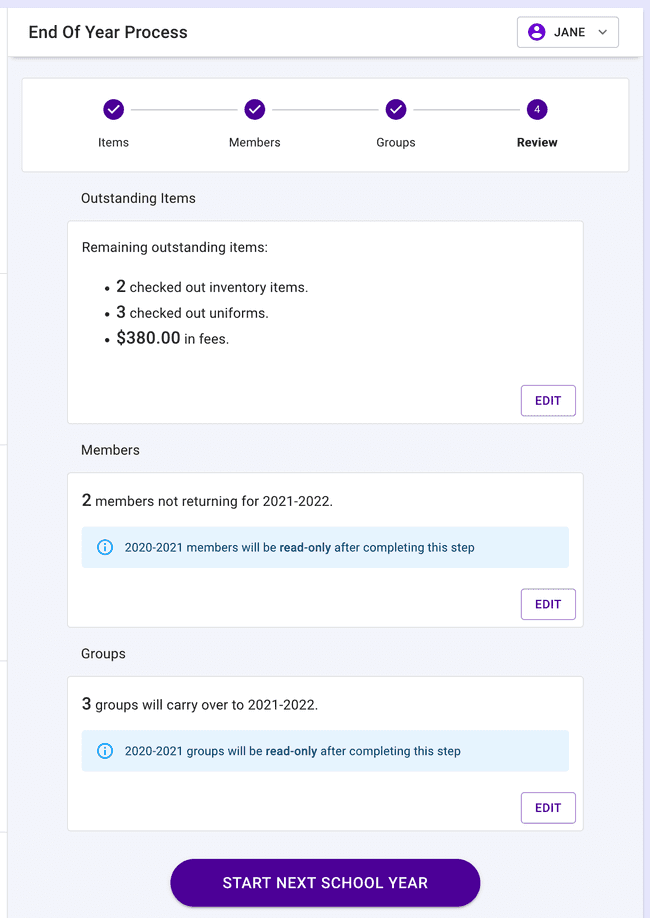Click the Members step checkmark icon
This screenshot has width=650, height=918.
click(x=255, y=109)
